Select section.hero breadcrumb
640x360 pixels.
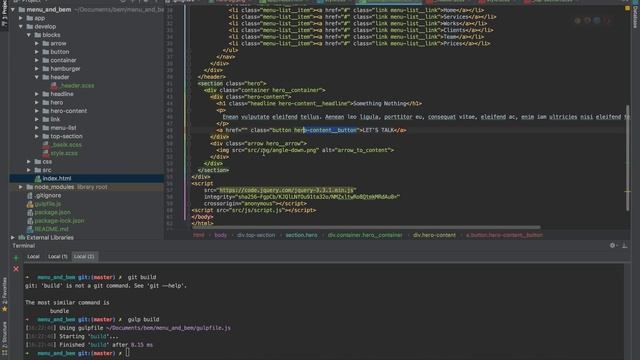click(301, 235)
